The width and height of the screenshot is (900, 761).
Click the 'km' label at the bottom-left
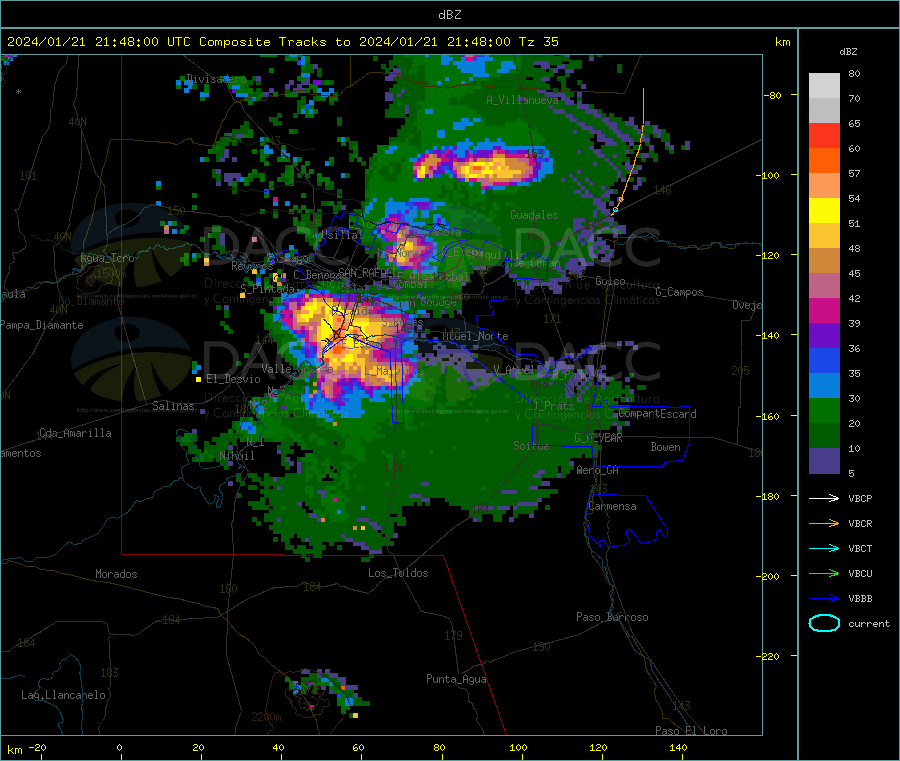point(14,750)
